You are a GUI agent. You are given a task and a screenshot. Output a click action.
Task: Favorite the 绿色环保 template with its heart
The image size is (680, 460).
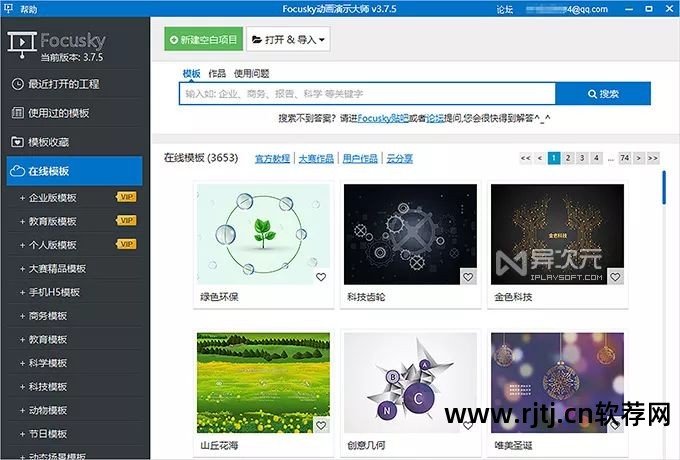(321, 277)
